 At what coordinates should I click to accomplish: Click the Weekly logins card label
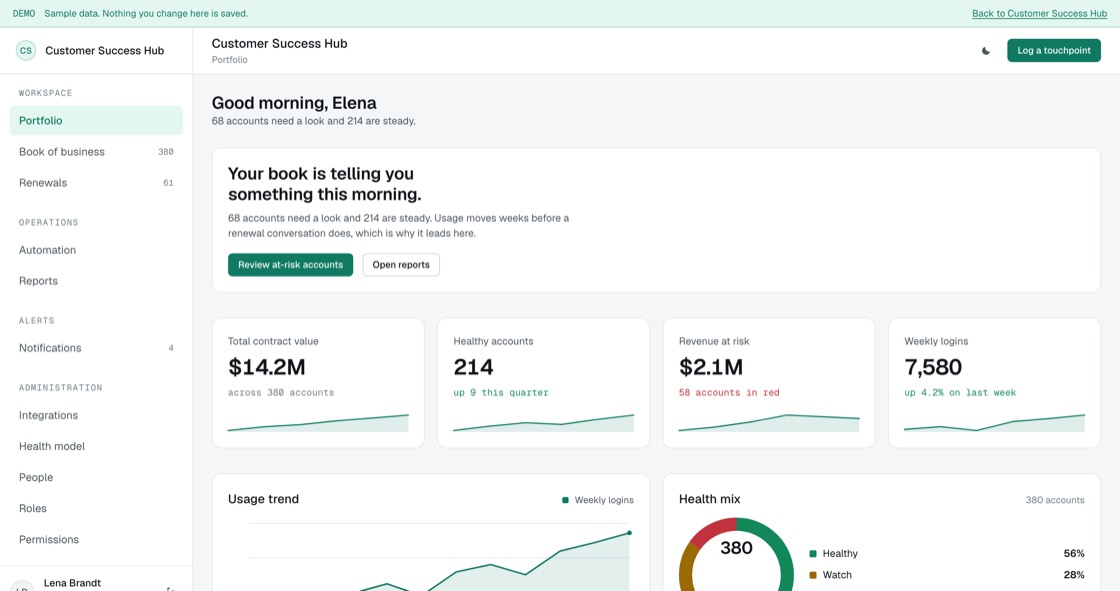point(936,342)
